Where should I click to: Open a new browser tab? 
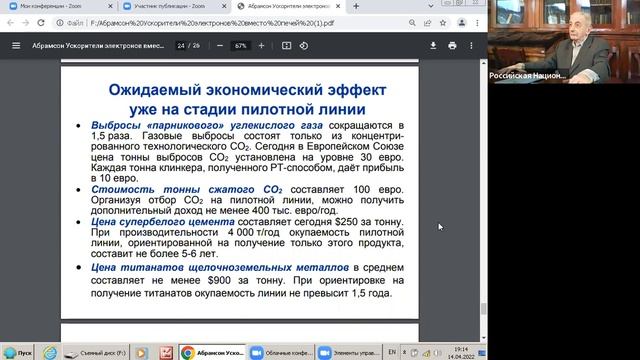(x=356, y=6)
